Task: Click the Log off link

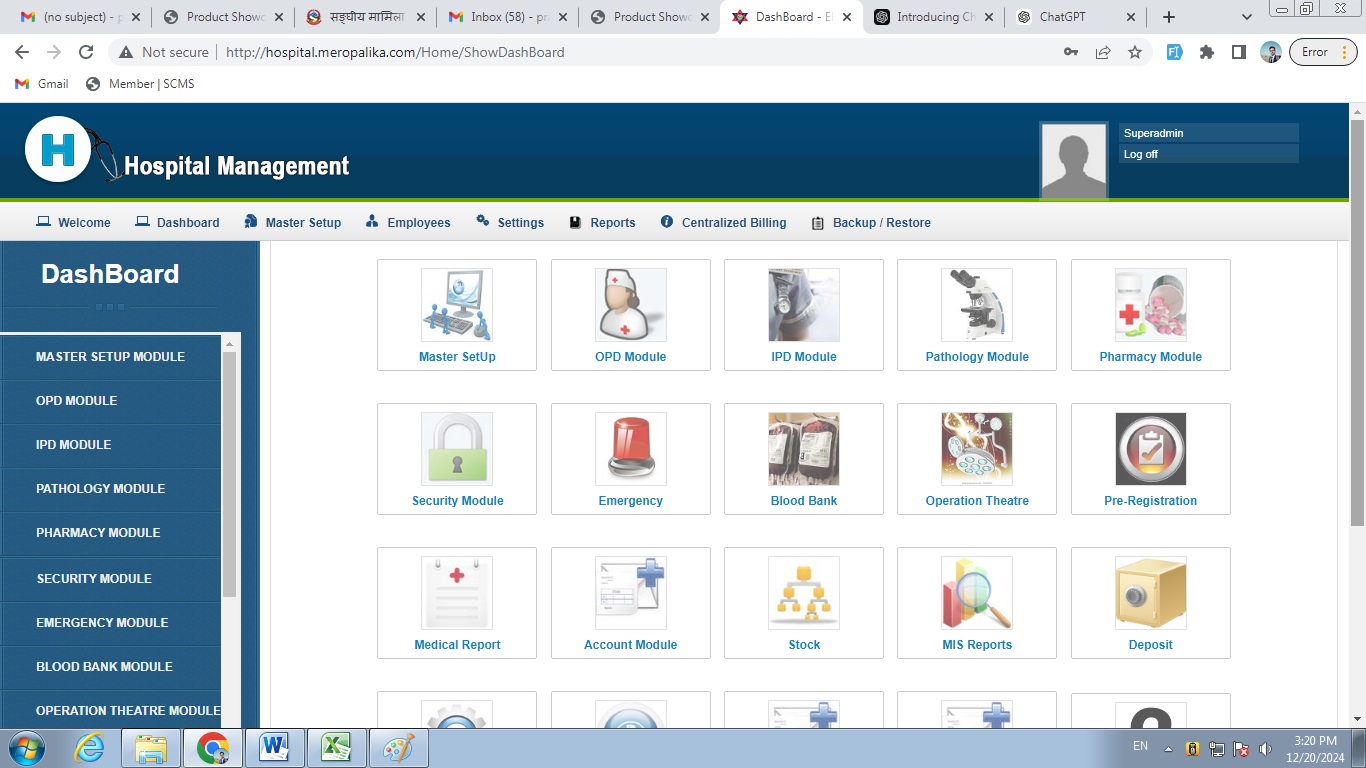Action: pyautogui.click(x=1141, y=154)
